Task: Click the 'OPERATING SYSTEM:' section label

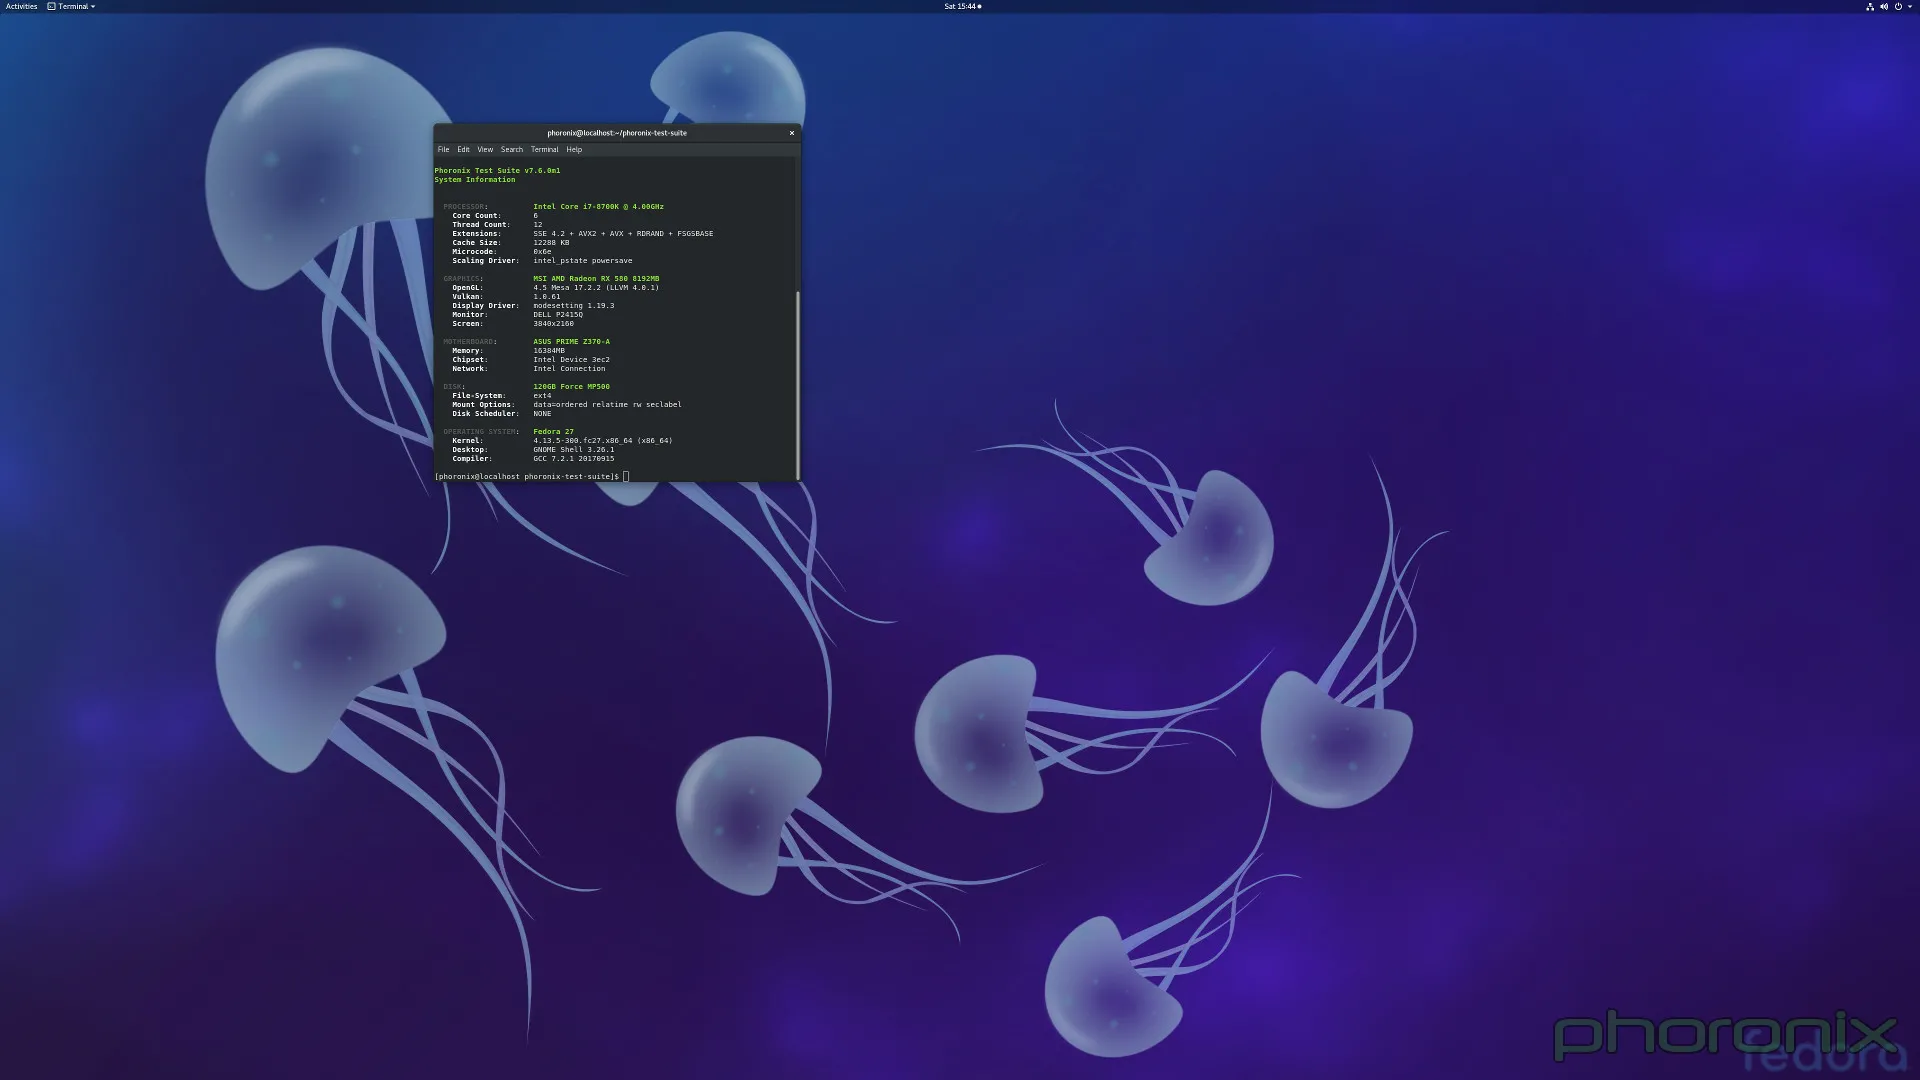Action: (481, 432)
